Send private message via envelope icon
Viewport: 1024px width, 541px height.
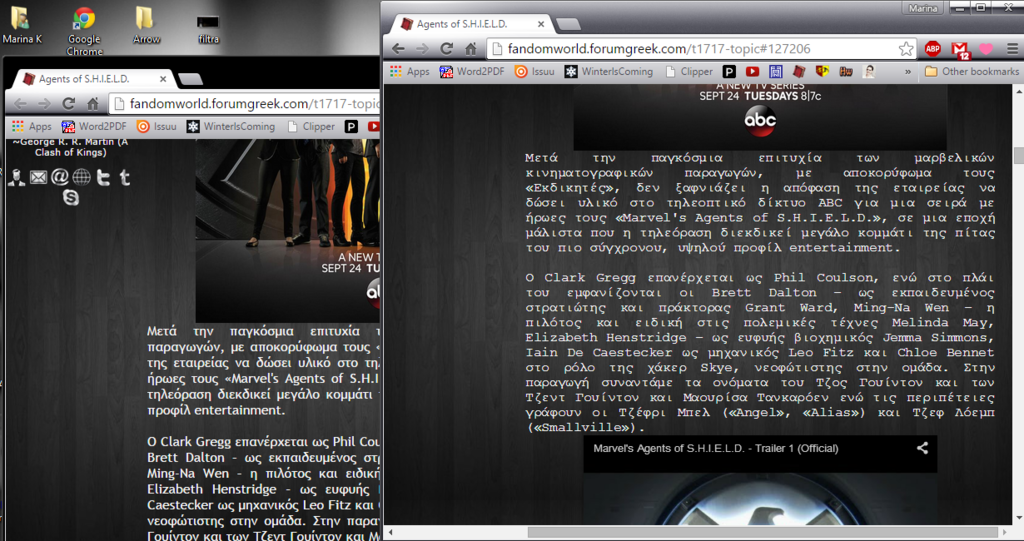39,177
